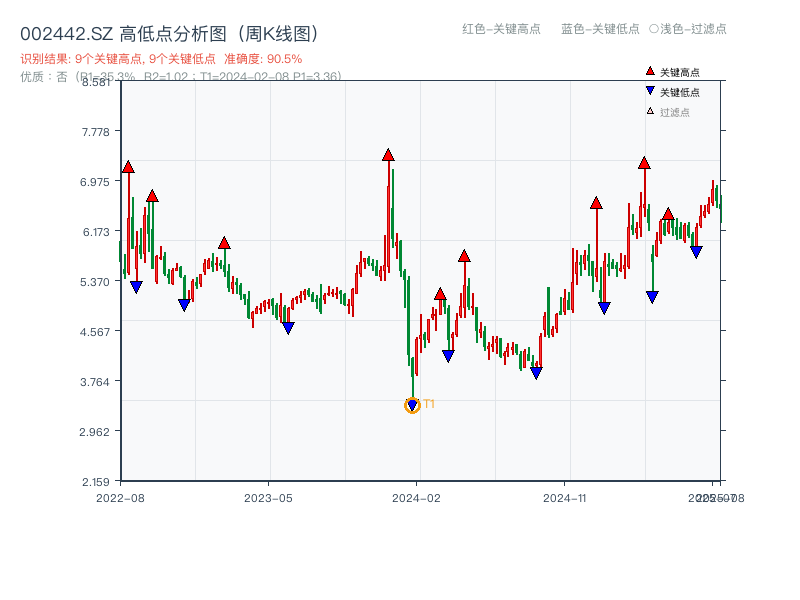Click the red key-high triangle near 7.25 in 2025

(644, 163)
